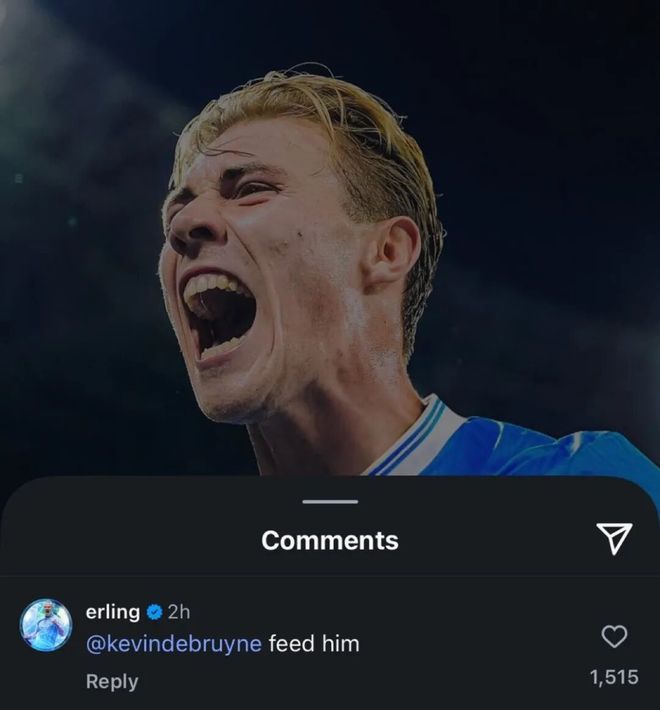Tap the Comments heading title
The width and height of the screenshot is (660, 710).
tap(330, 540)
